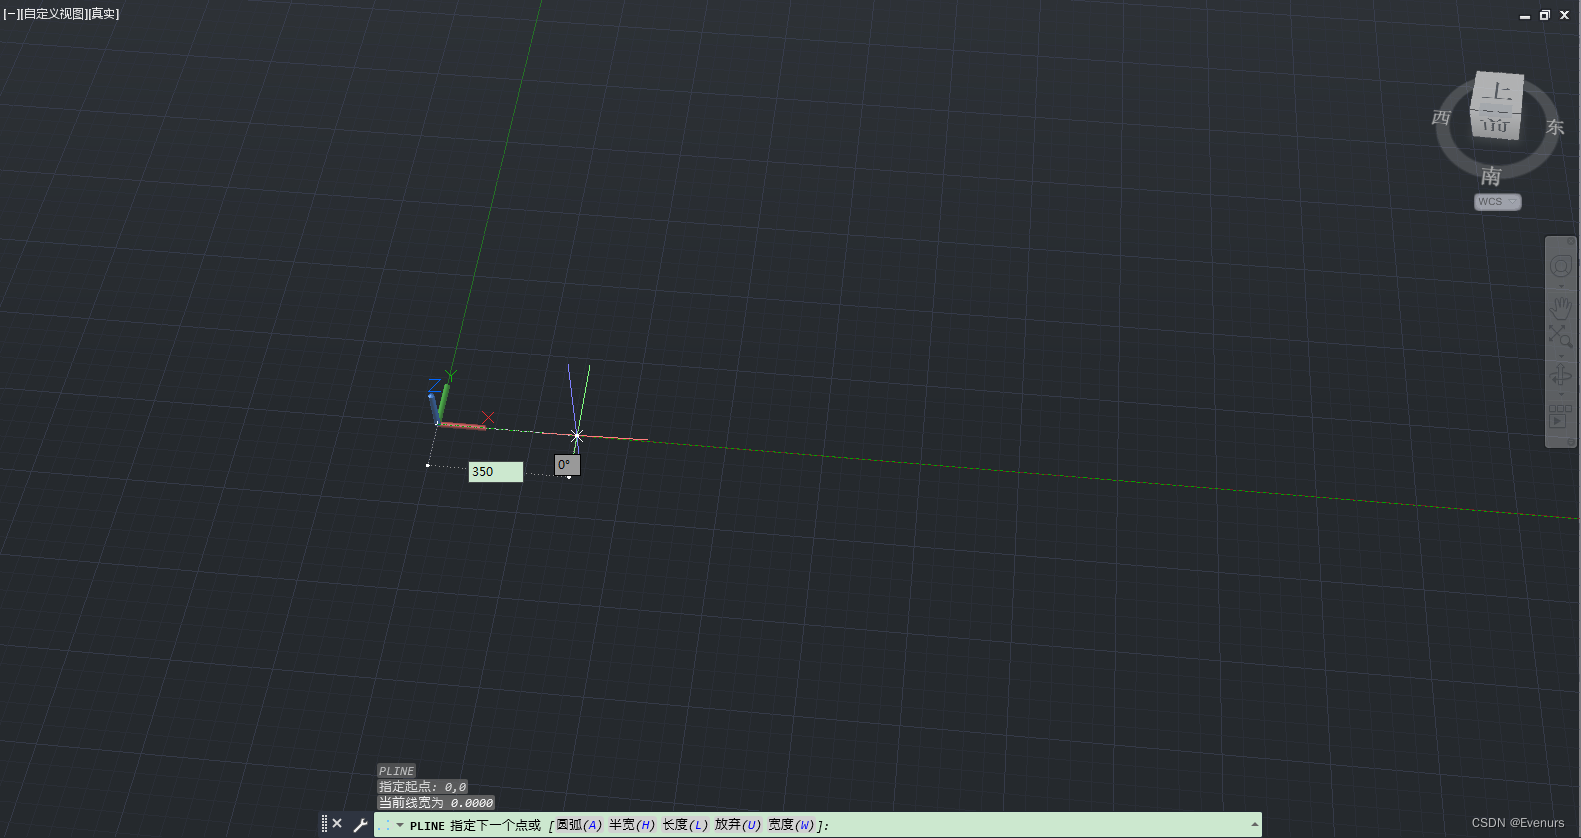Click PLINE history line
The width and height of the screenshot is (1581, 838).
(396, 771)
